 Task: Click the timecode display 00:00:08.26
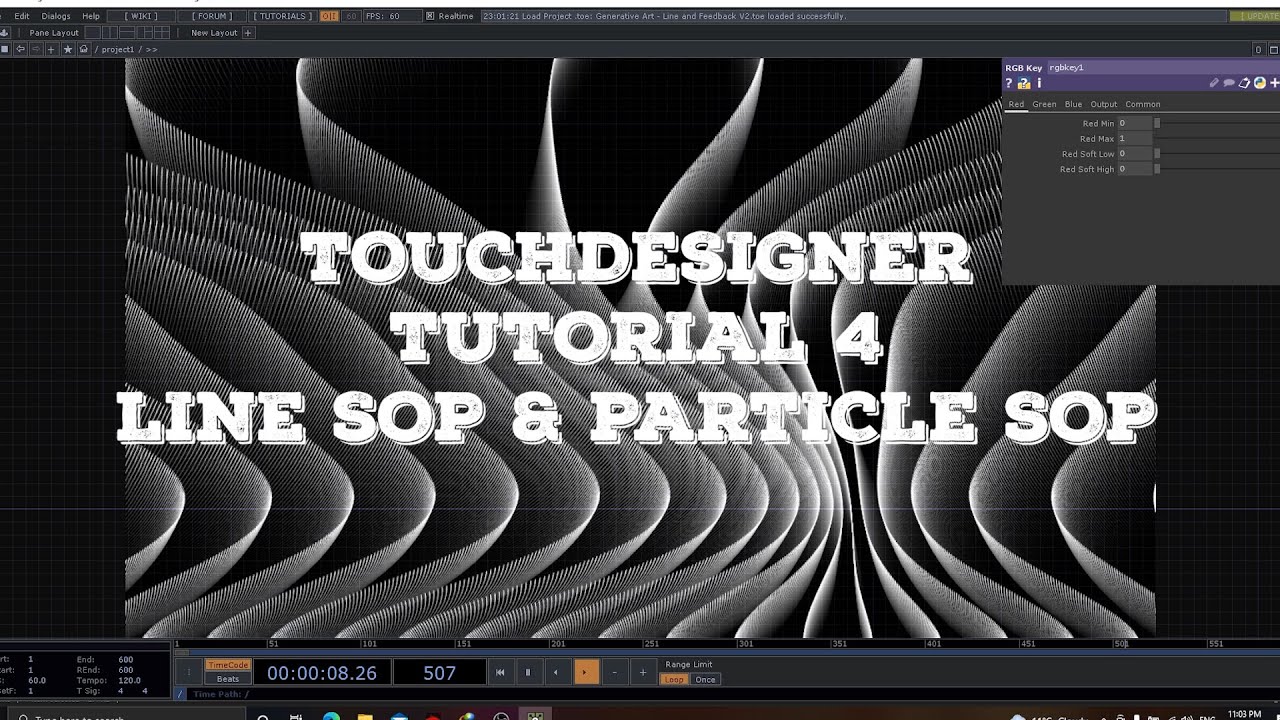click(321, 673)
